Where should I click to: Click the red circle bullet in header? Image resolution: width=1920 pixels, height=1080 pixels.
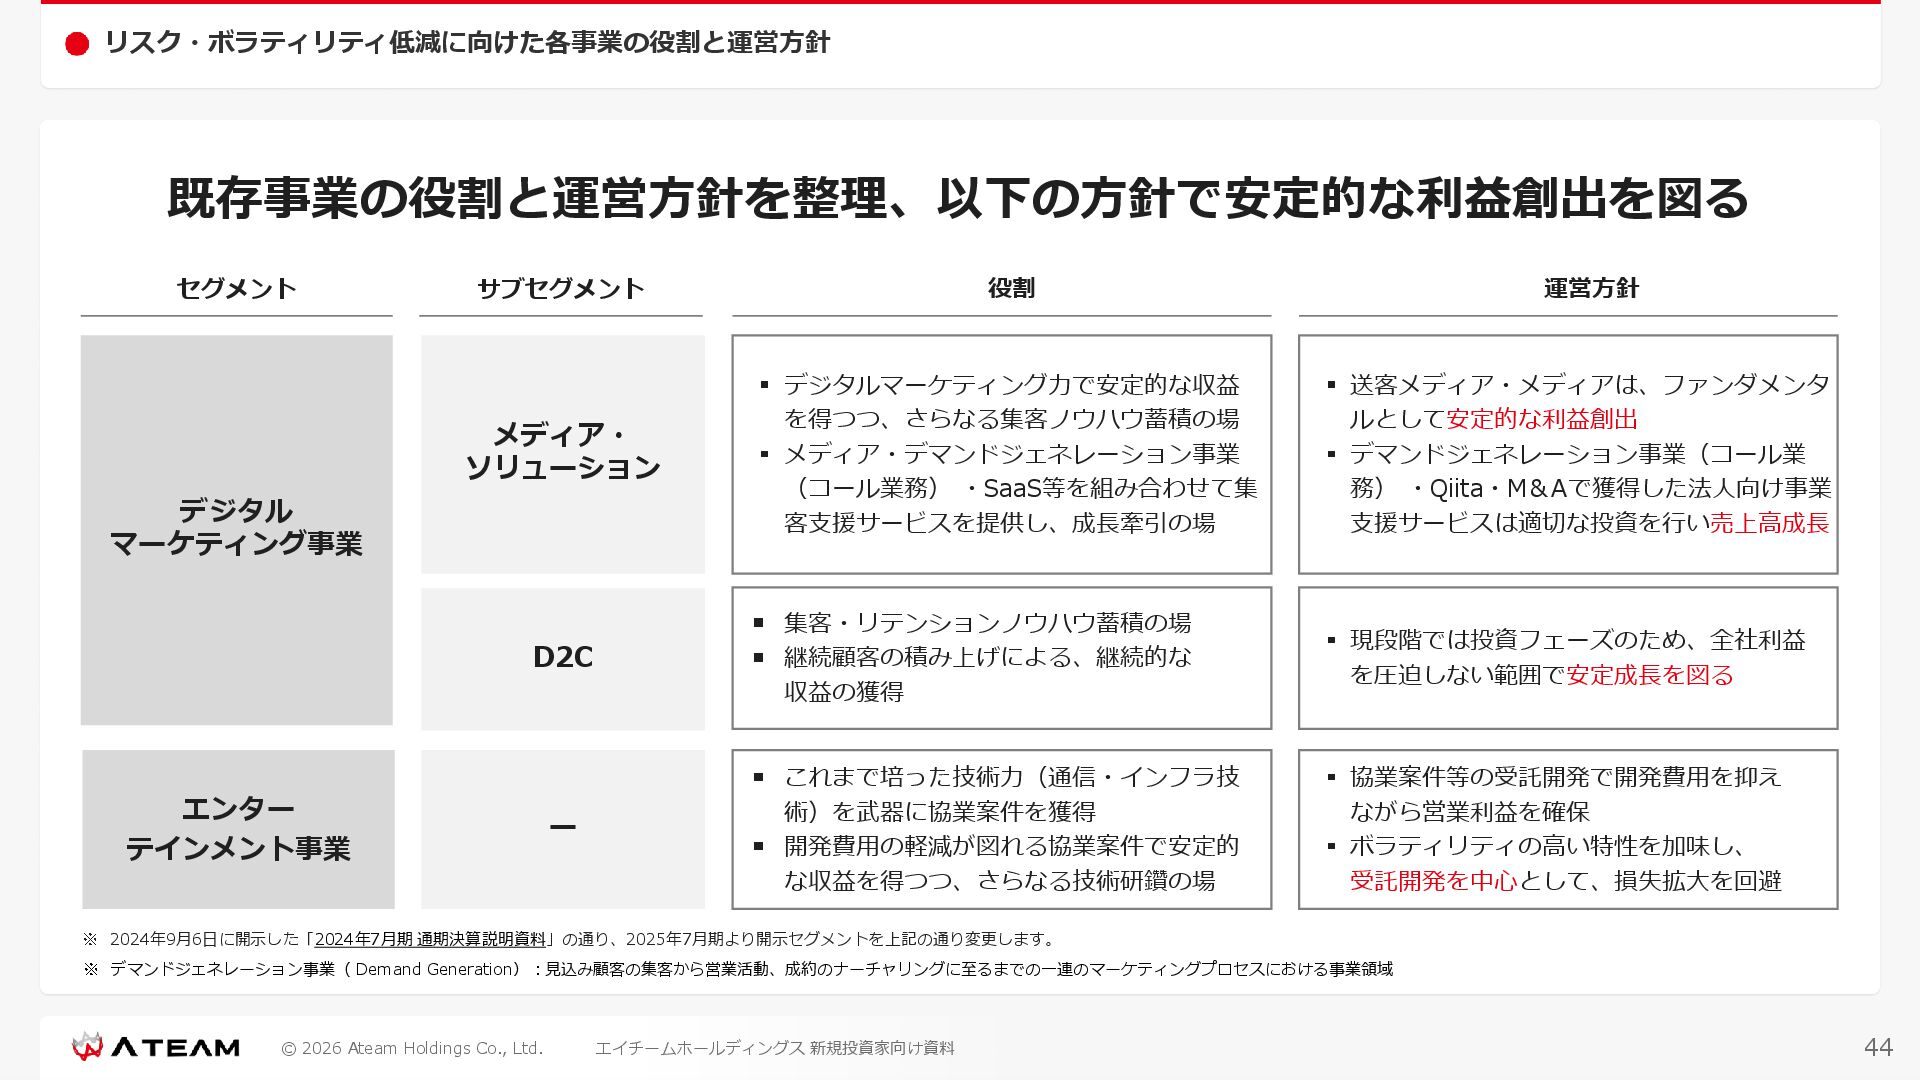point(77,44)
